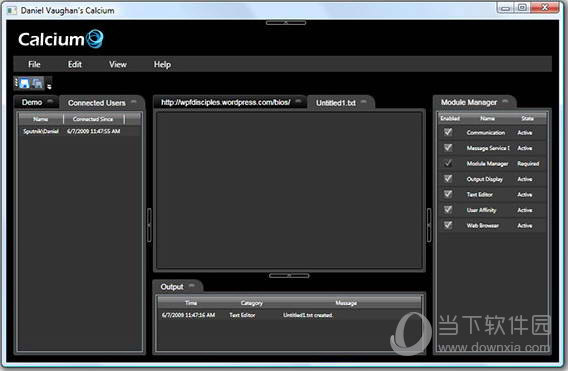The image size is (568, 371).
Task: Minimize the Demo tab using its dash icon
Action: click(51, 101)
